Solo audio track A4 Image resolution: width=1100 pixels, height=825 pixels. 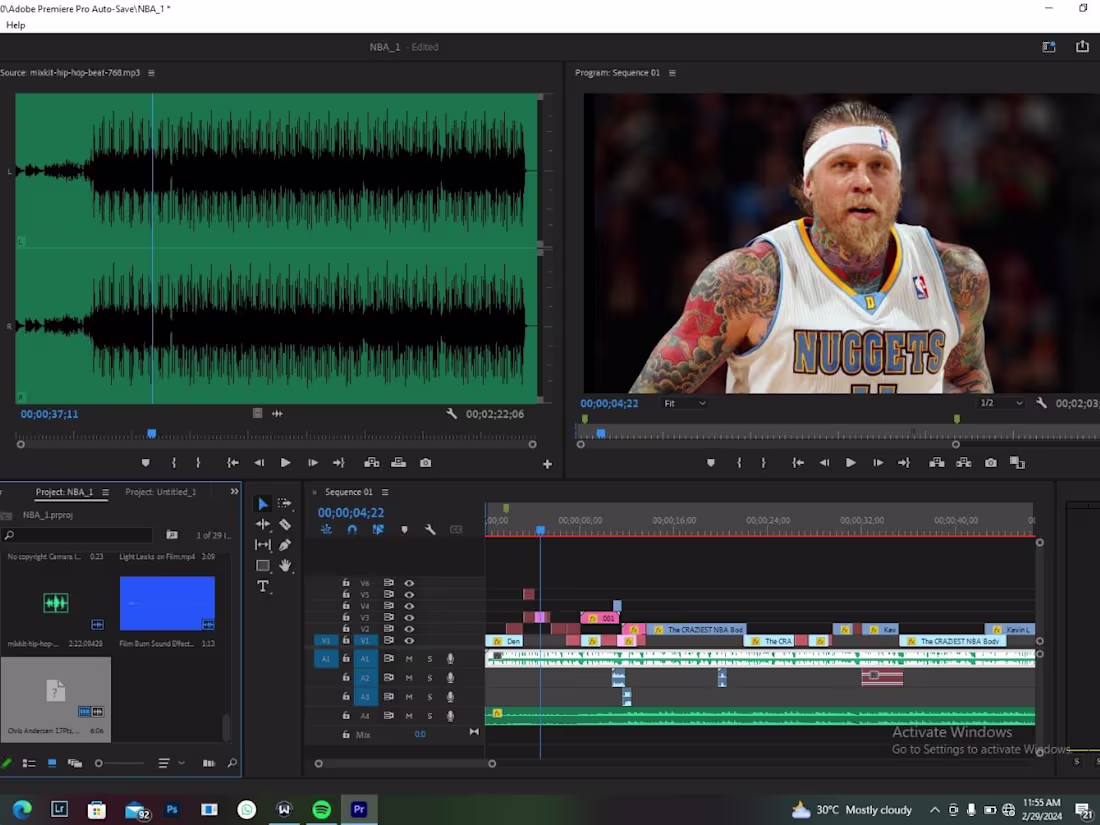[430, 716]
